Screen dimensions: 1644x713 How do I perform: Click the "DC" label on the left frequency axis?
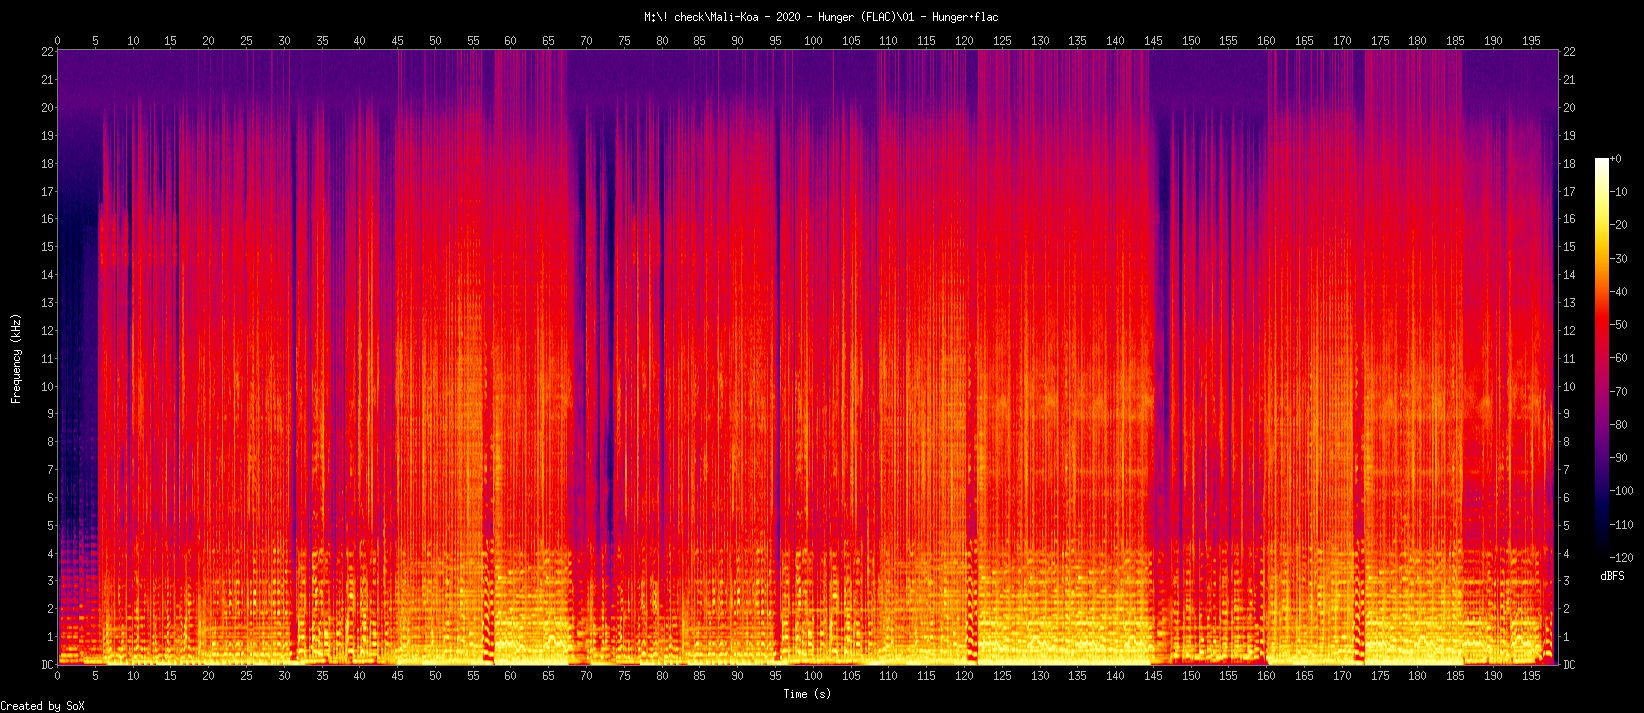[47, 665]
